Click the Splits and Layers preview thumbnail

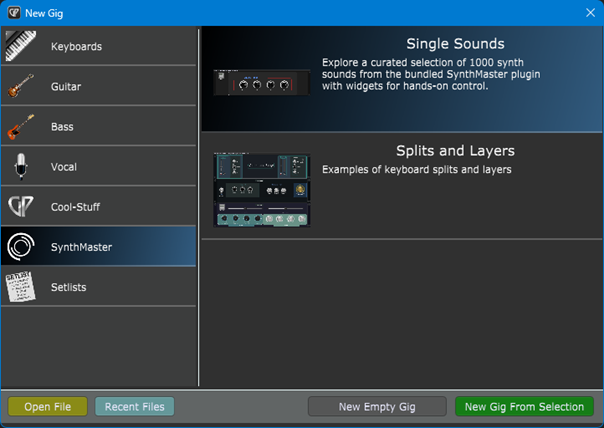(x=262, y=190)
